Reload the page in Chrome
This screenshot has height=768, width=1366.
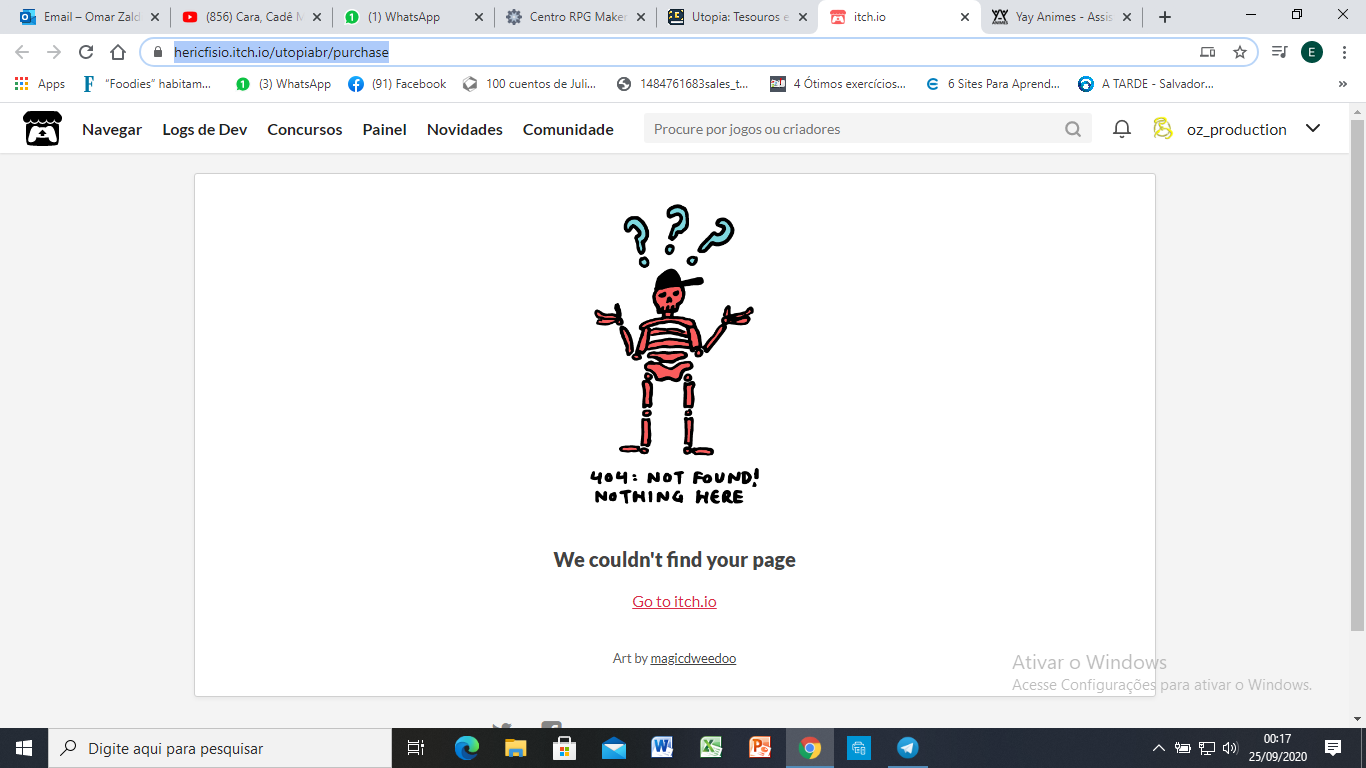86,52
